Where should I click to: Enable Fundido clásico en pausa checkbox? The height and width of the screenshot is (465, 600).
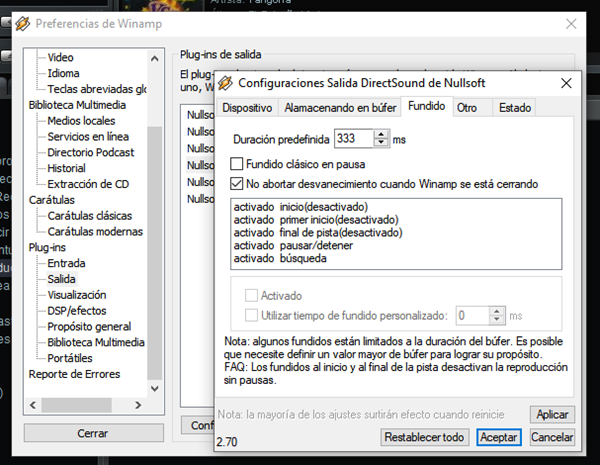[x=236, y=164]
